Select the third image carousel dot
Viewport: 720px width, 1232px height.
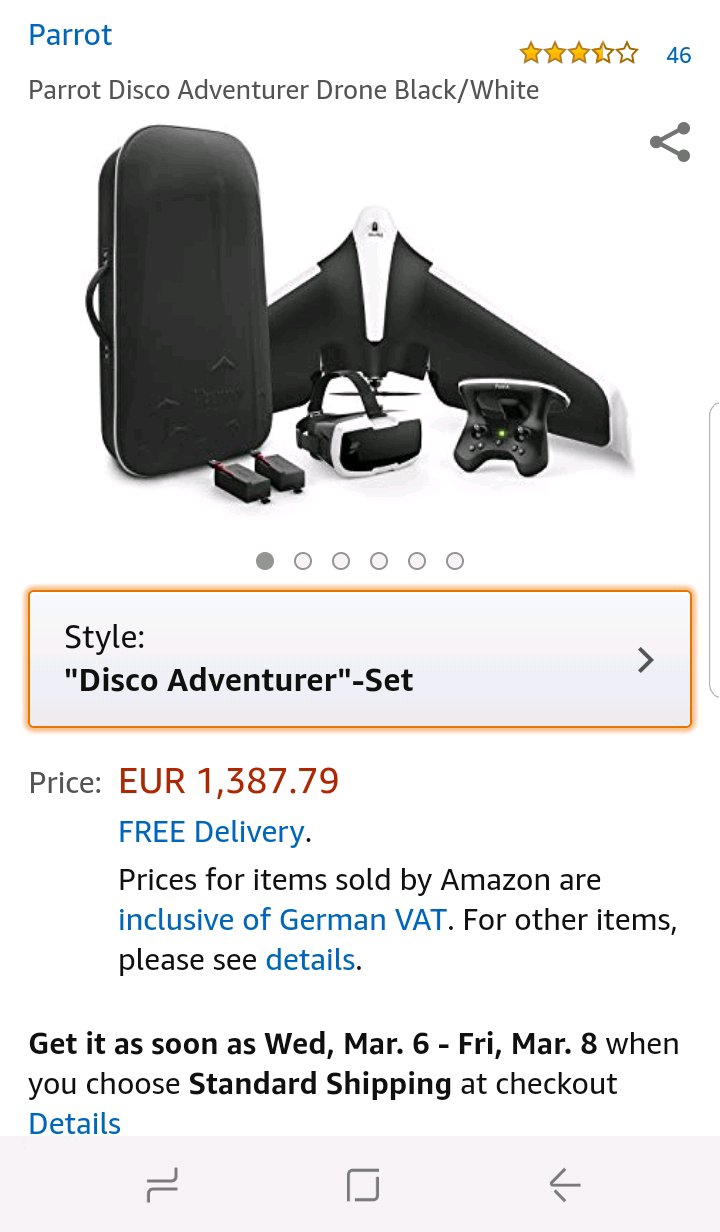pos(341,561)
